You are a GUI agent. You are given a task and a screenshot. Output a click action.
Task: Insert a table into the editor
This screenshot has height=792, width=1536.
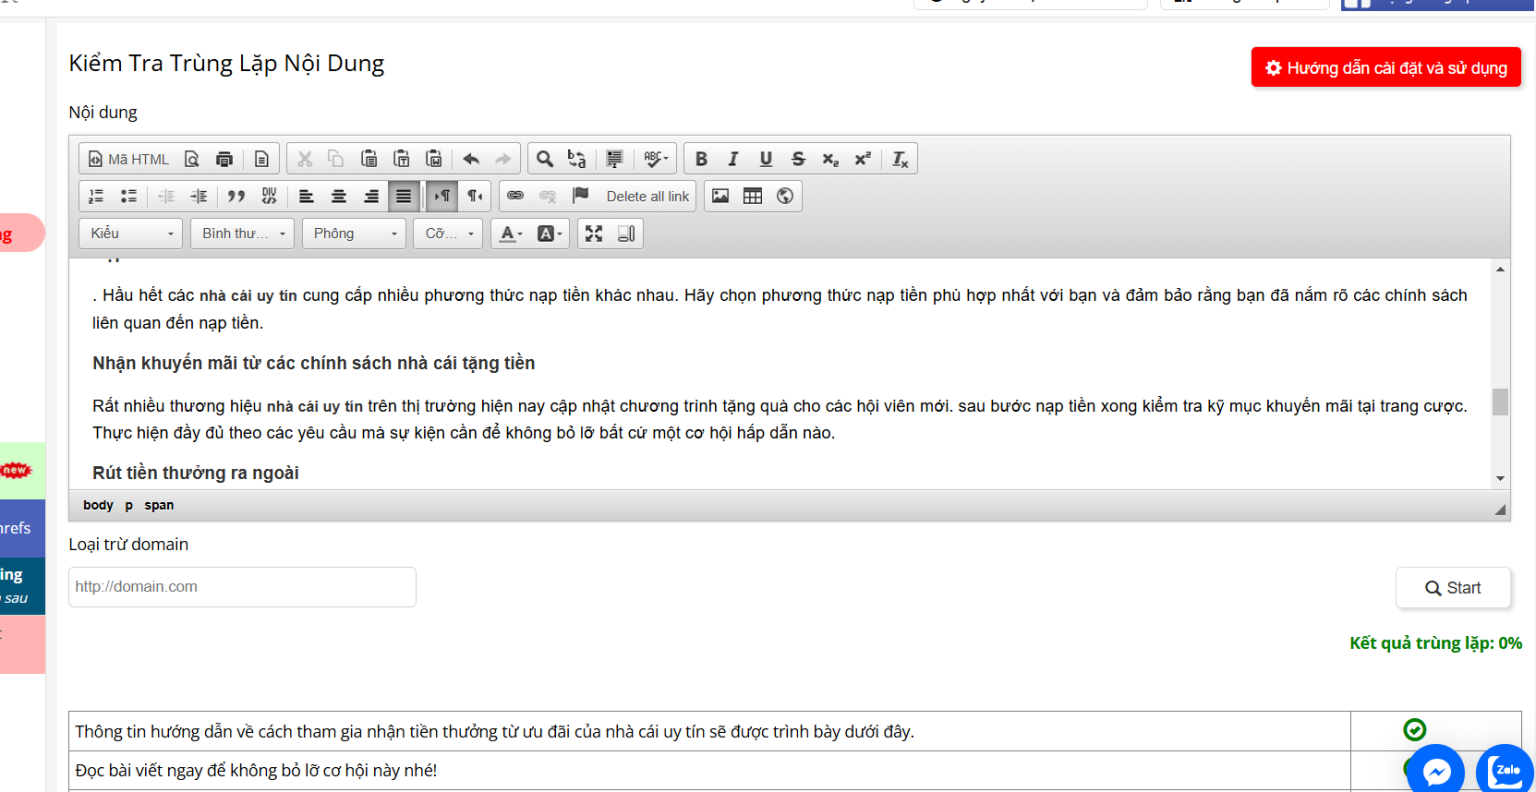(x=753, y=196)
